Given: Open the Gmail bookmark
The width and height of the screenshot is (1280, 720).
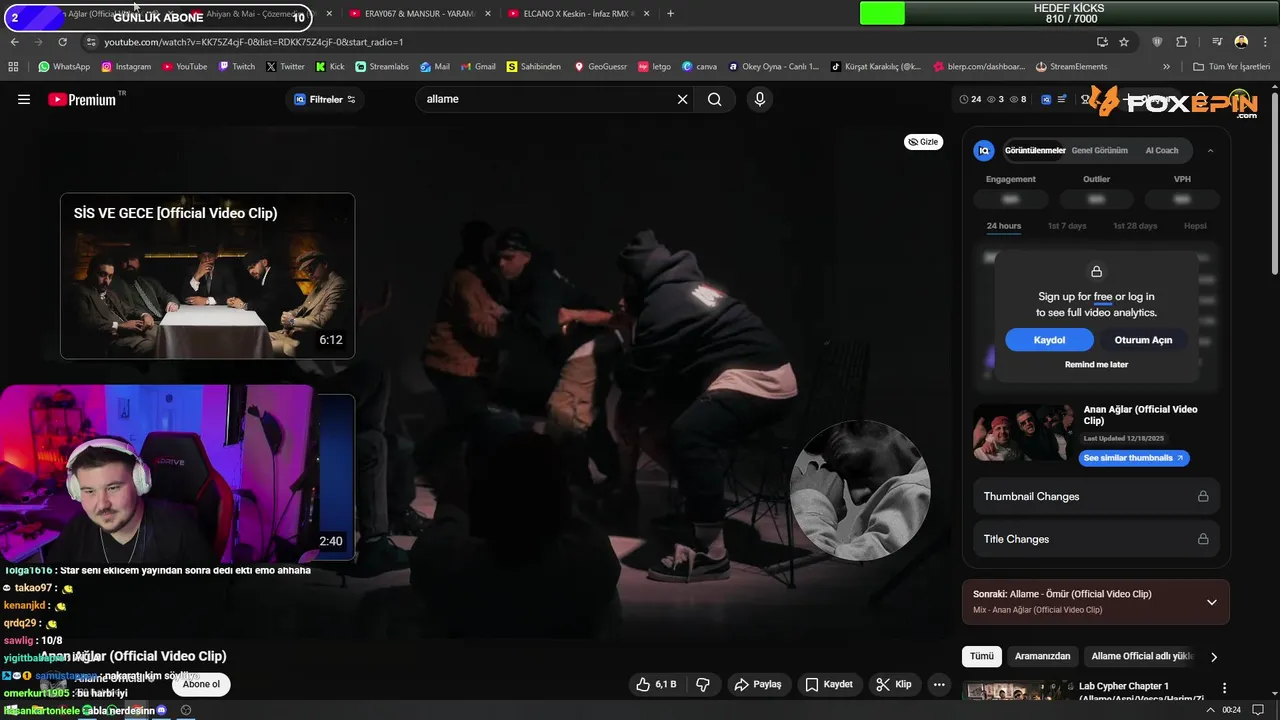Looking at the screenshot, I should (478, 67).
